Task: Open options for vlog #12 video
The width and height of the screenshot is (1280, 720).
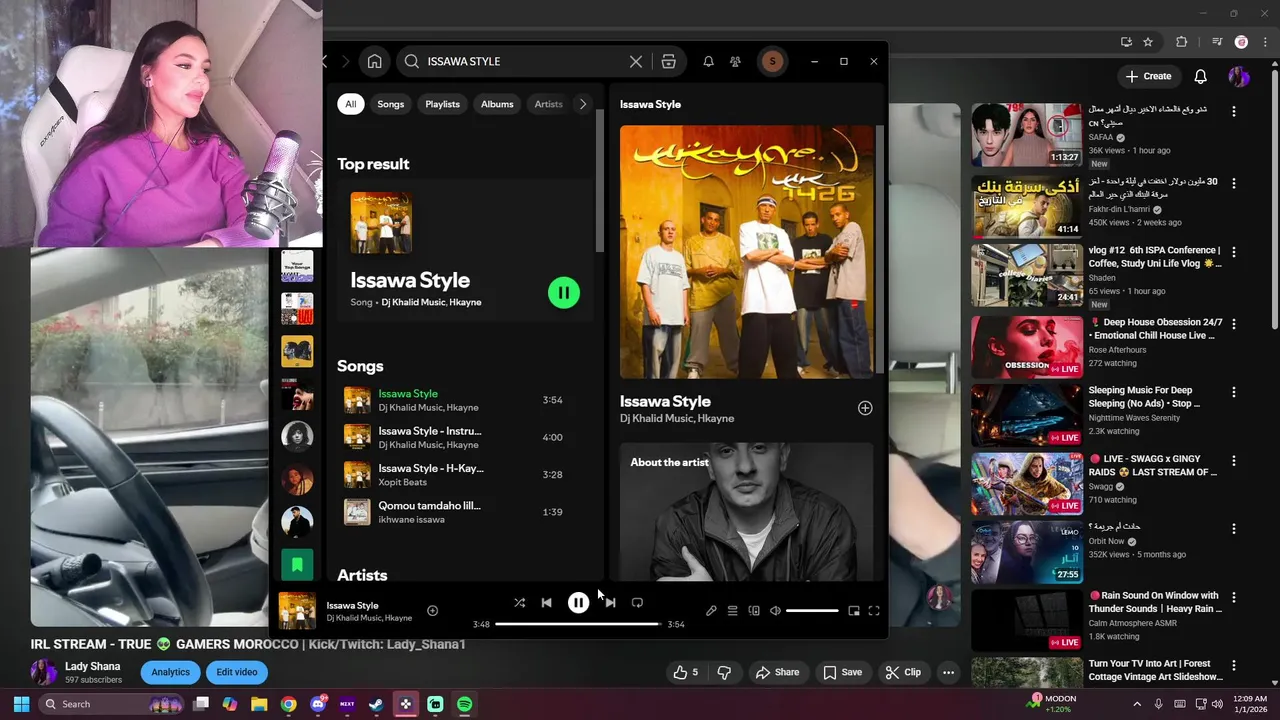Action: (1234, 252)
